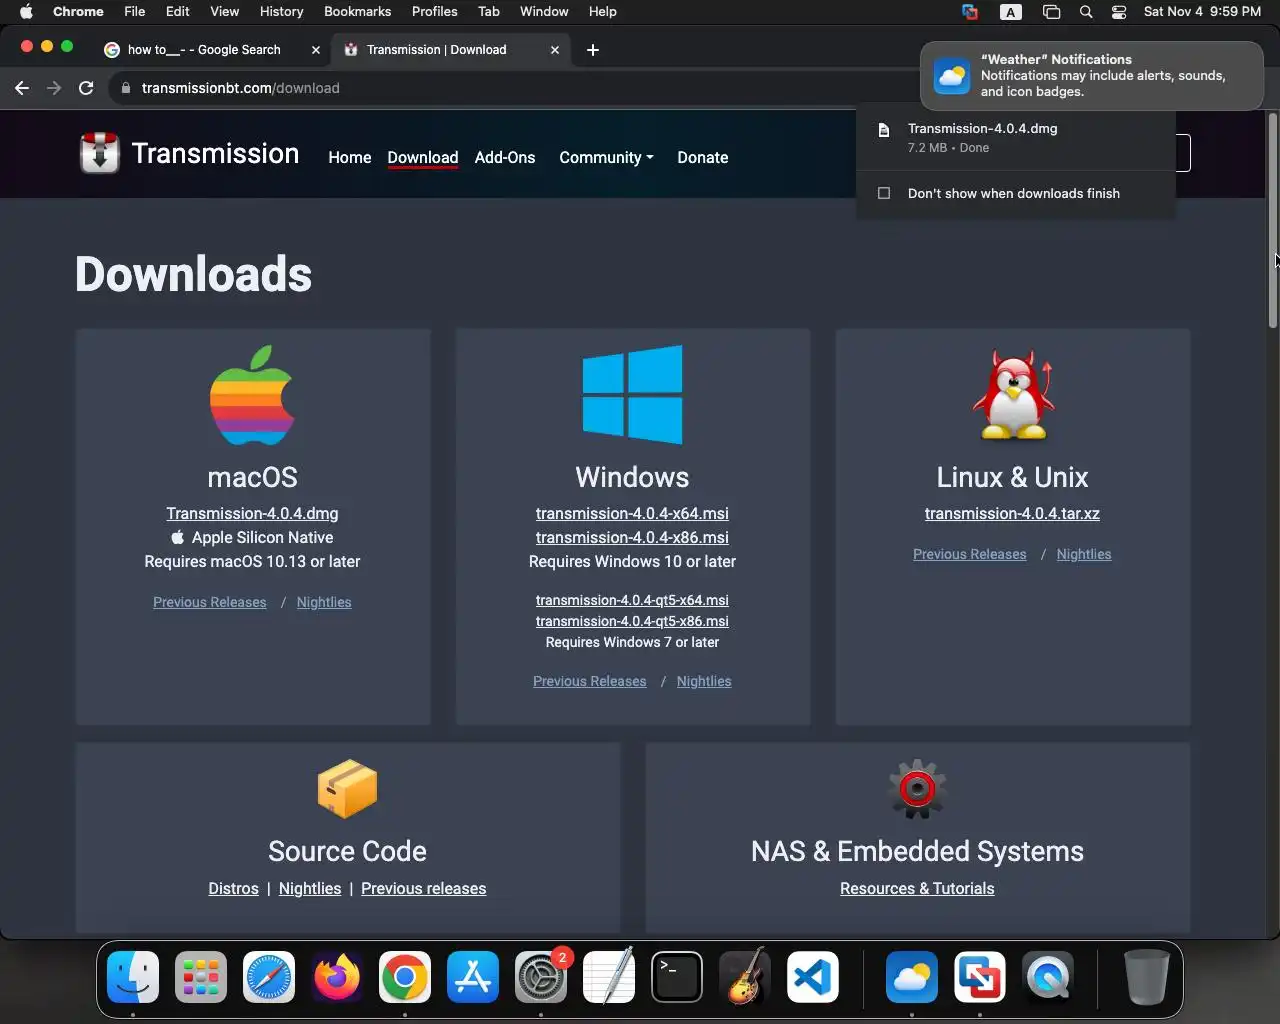The width and height of the screenshot is (1280, 1024).
Task: Click the forward navigation arrow
Action: 54,88
